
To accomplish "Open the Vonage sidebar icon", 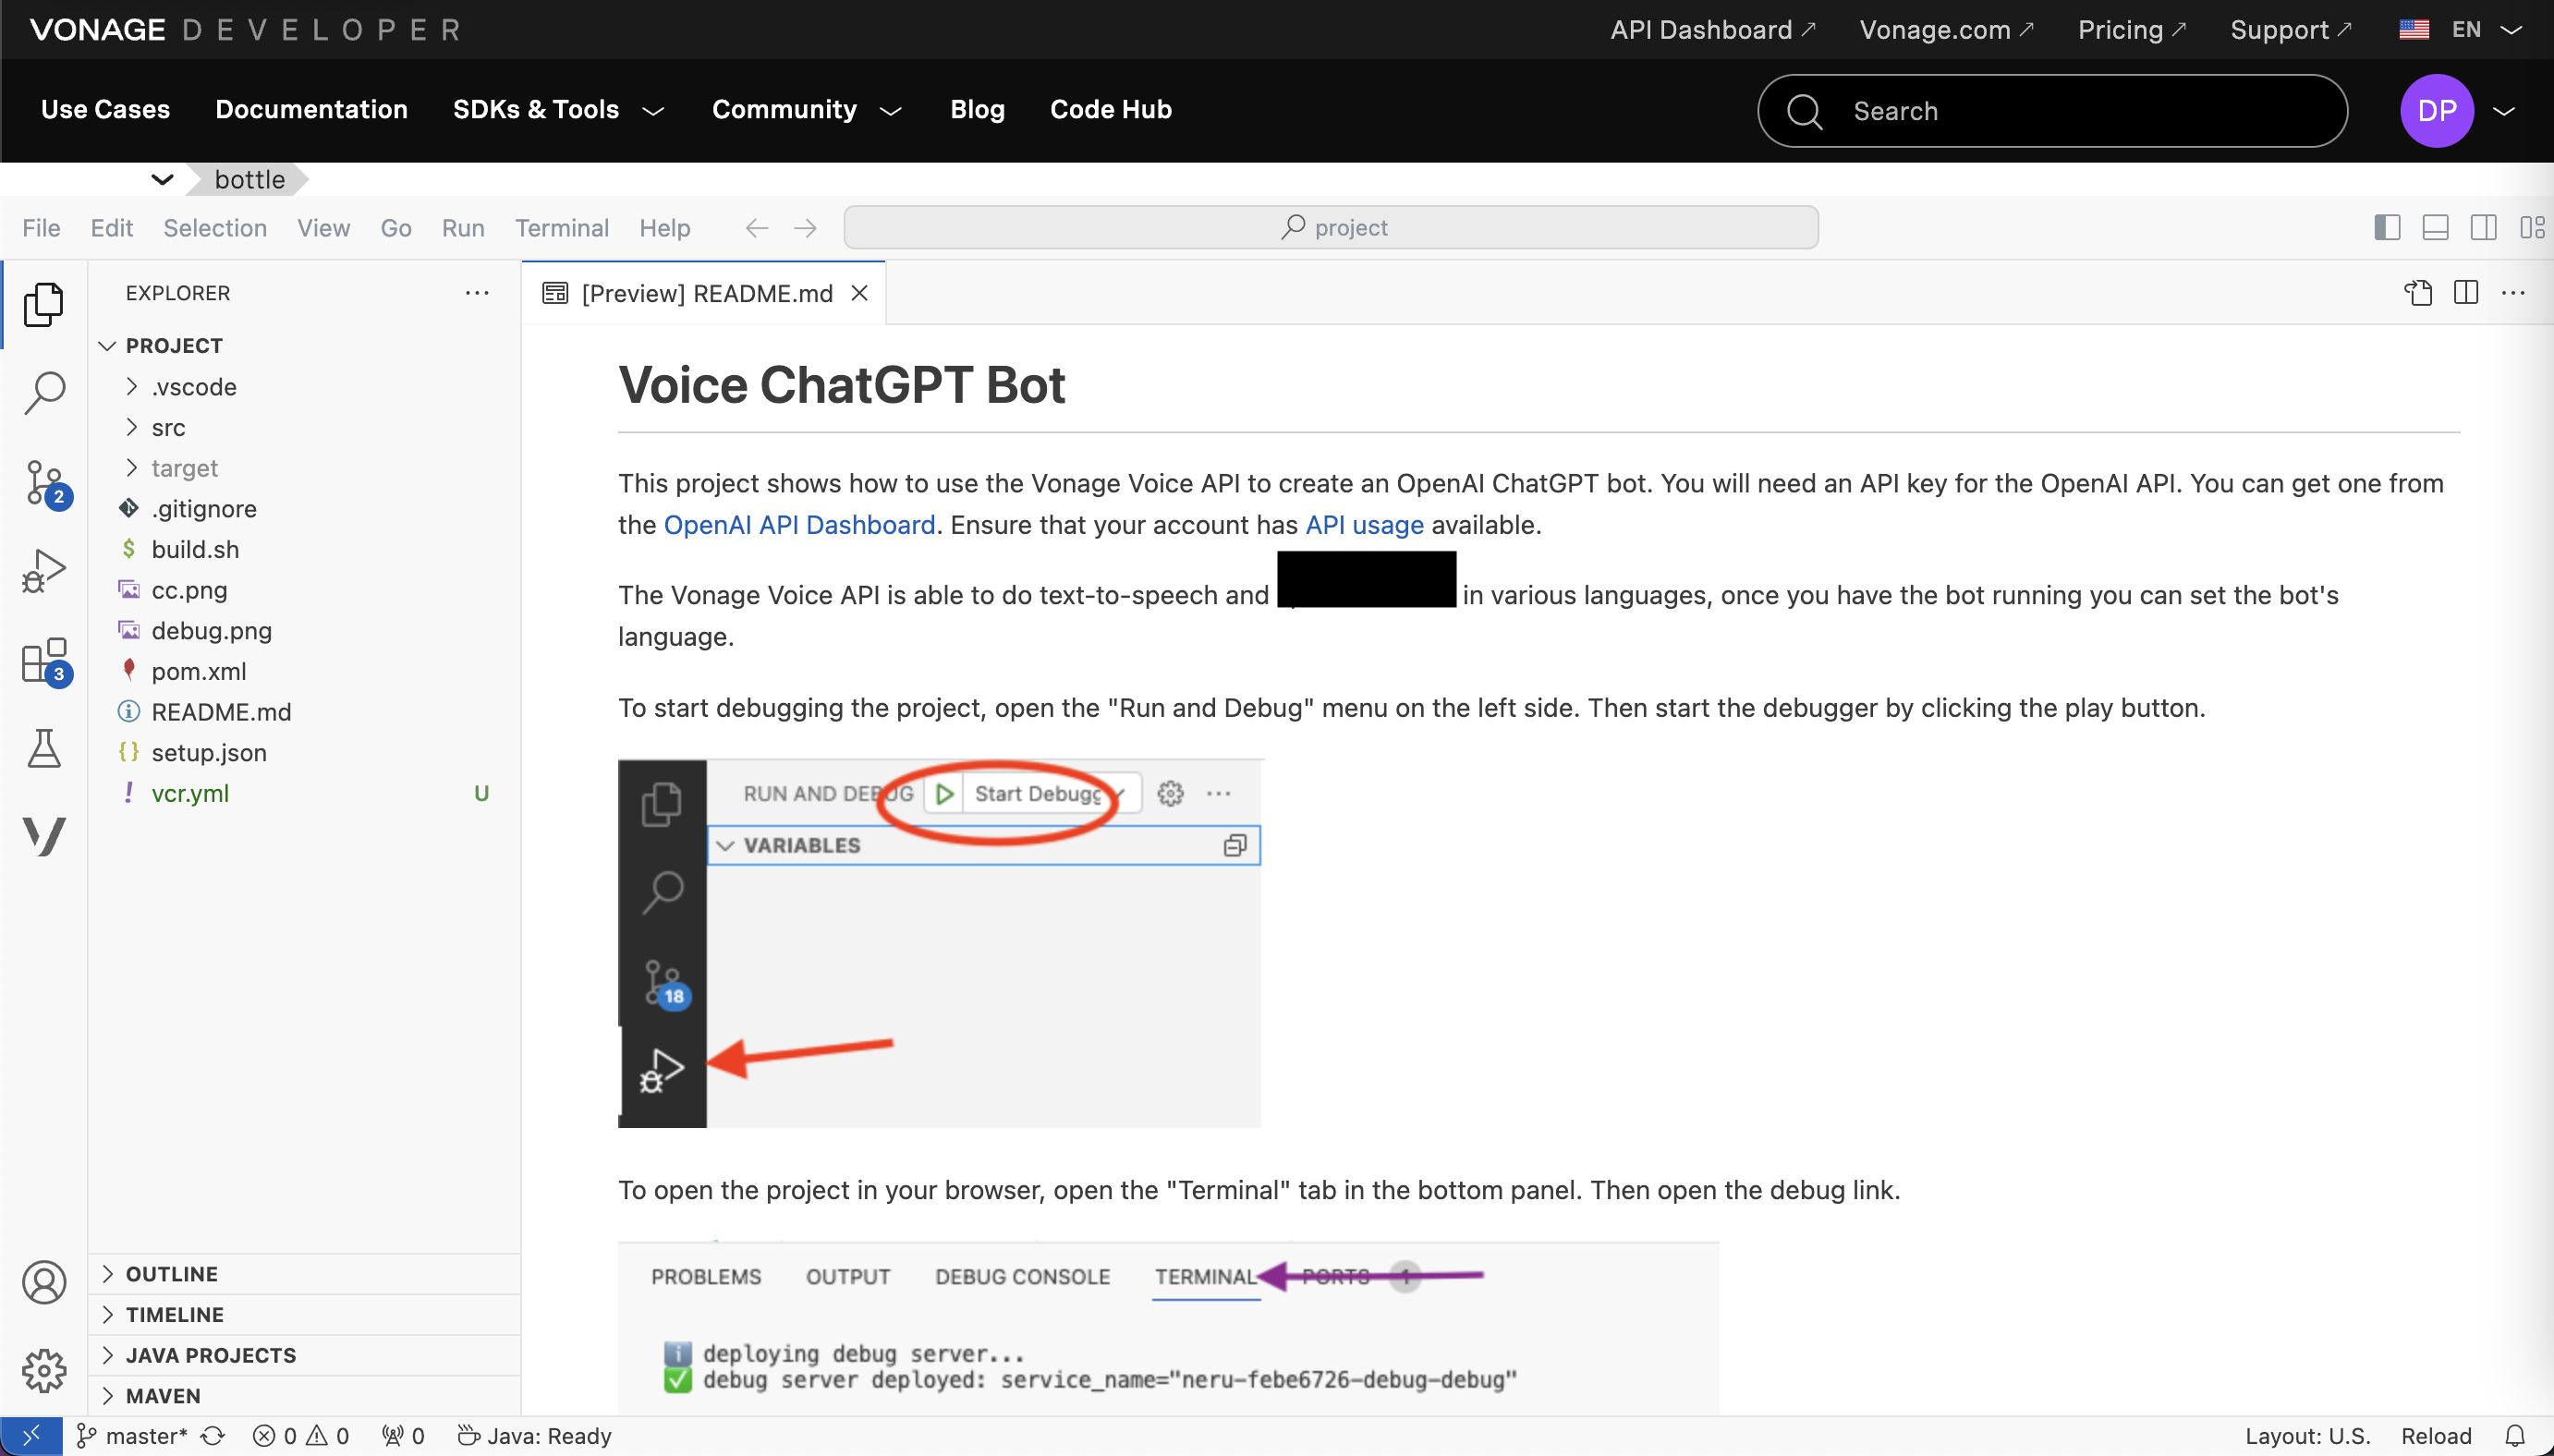I will (x=44, y=836).
